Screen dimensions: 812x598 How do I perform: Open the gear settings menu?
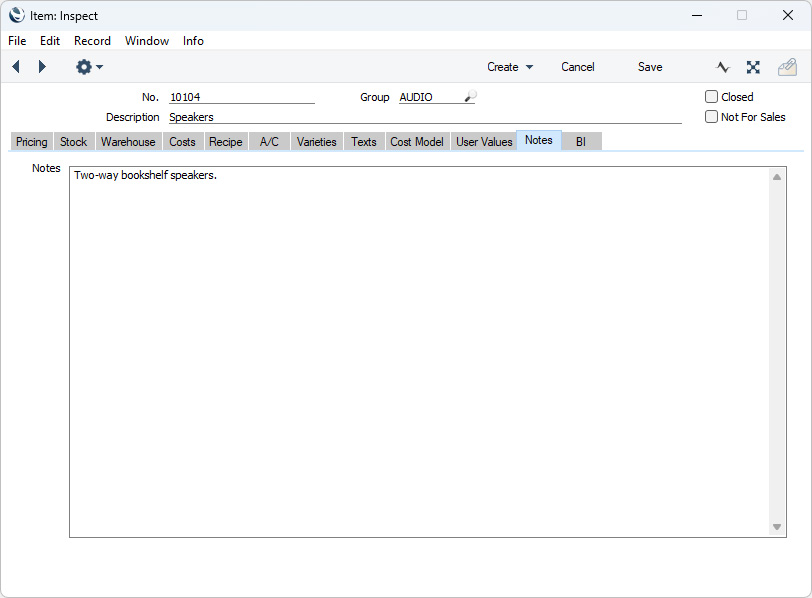88,67
